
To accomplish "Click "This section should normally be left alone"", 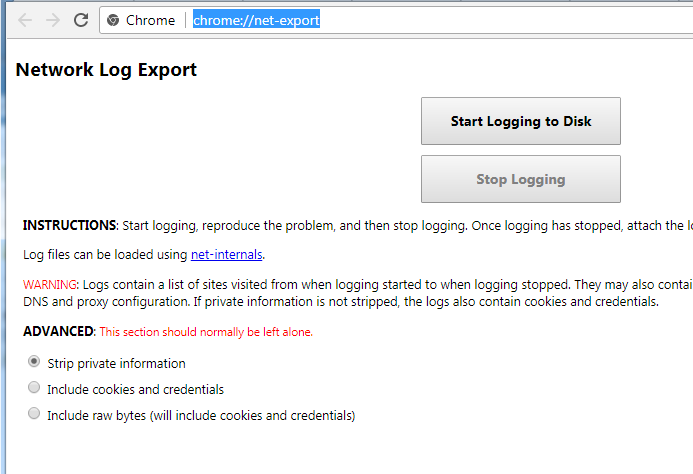I will pyautogui.click(x=206, y=332).
